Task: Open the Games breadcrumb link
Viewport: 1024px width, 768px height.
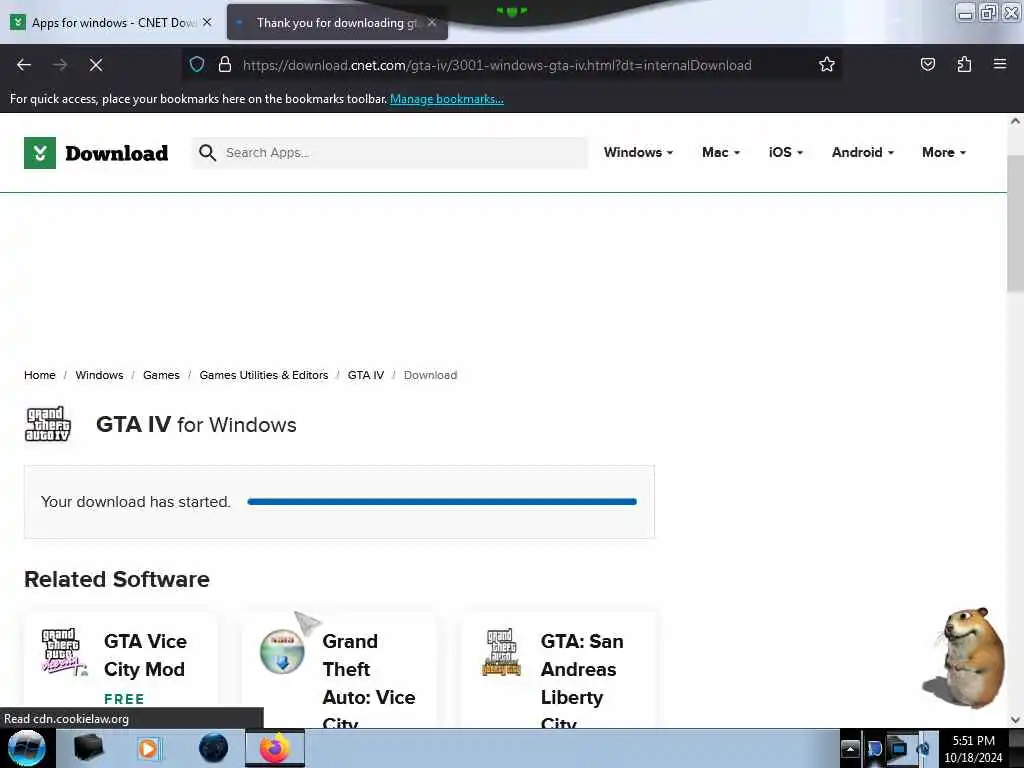Action: pyautogui.click(x=161, y=375)
